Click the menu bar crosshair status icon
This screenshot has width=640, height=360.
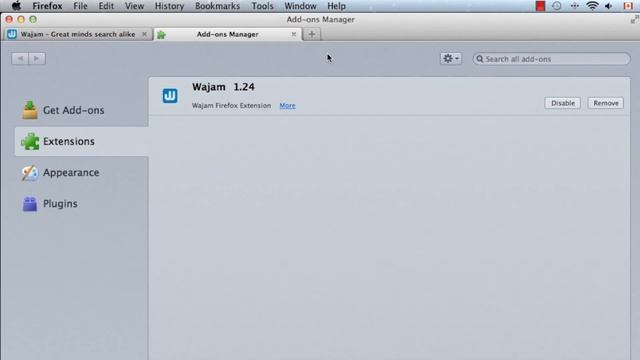(575, 6)
